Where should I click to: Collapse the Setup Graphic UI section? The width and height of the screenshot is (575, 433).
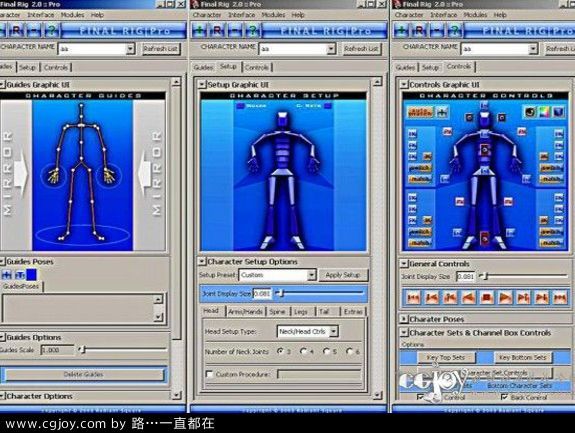(x=202, y=85)
